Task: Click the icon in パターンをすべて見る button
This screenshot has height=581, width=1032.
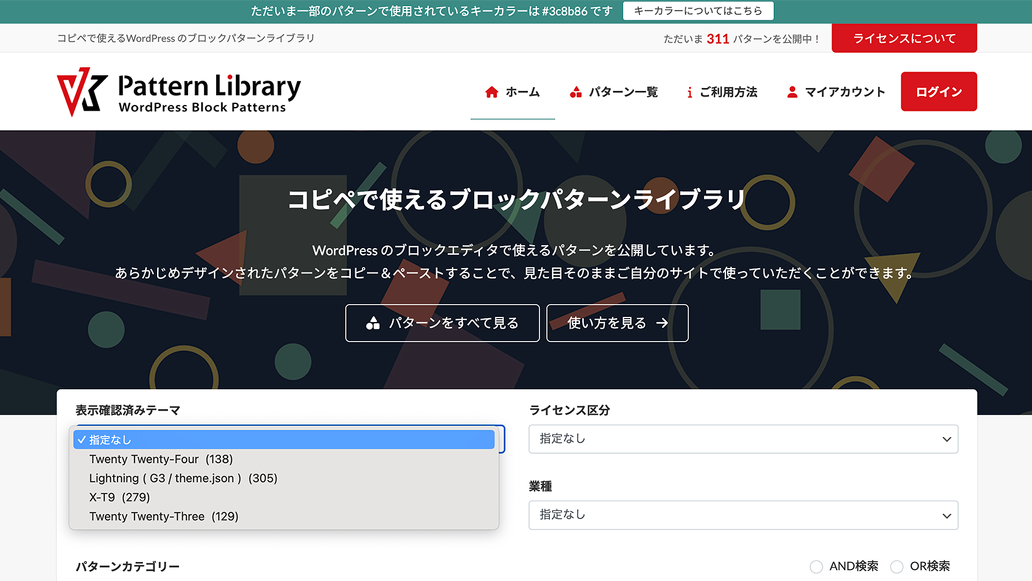Action: (373, 323)
